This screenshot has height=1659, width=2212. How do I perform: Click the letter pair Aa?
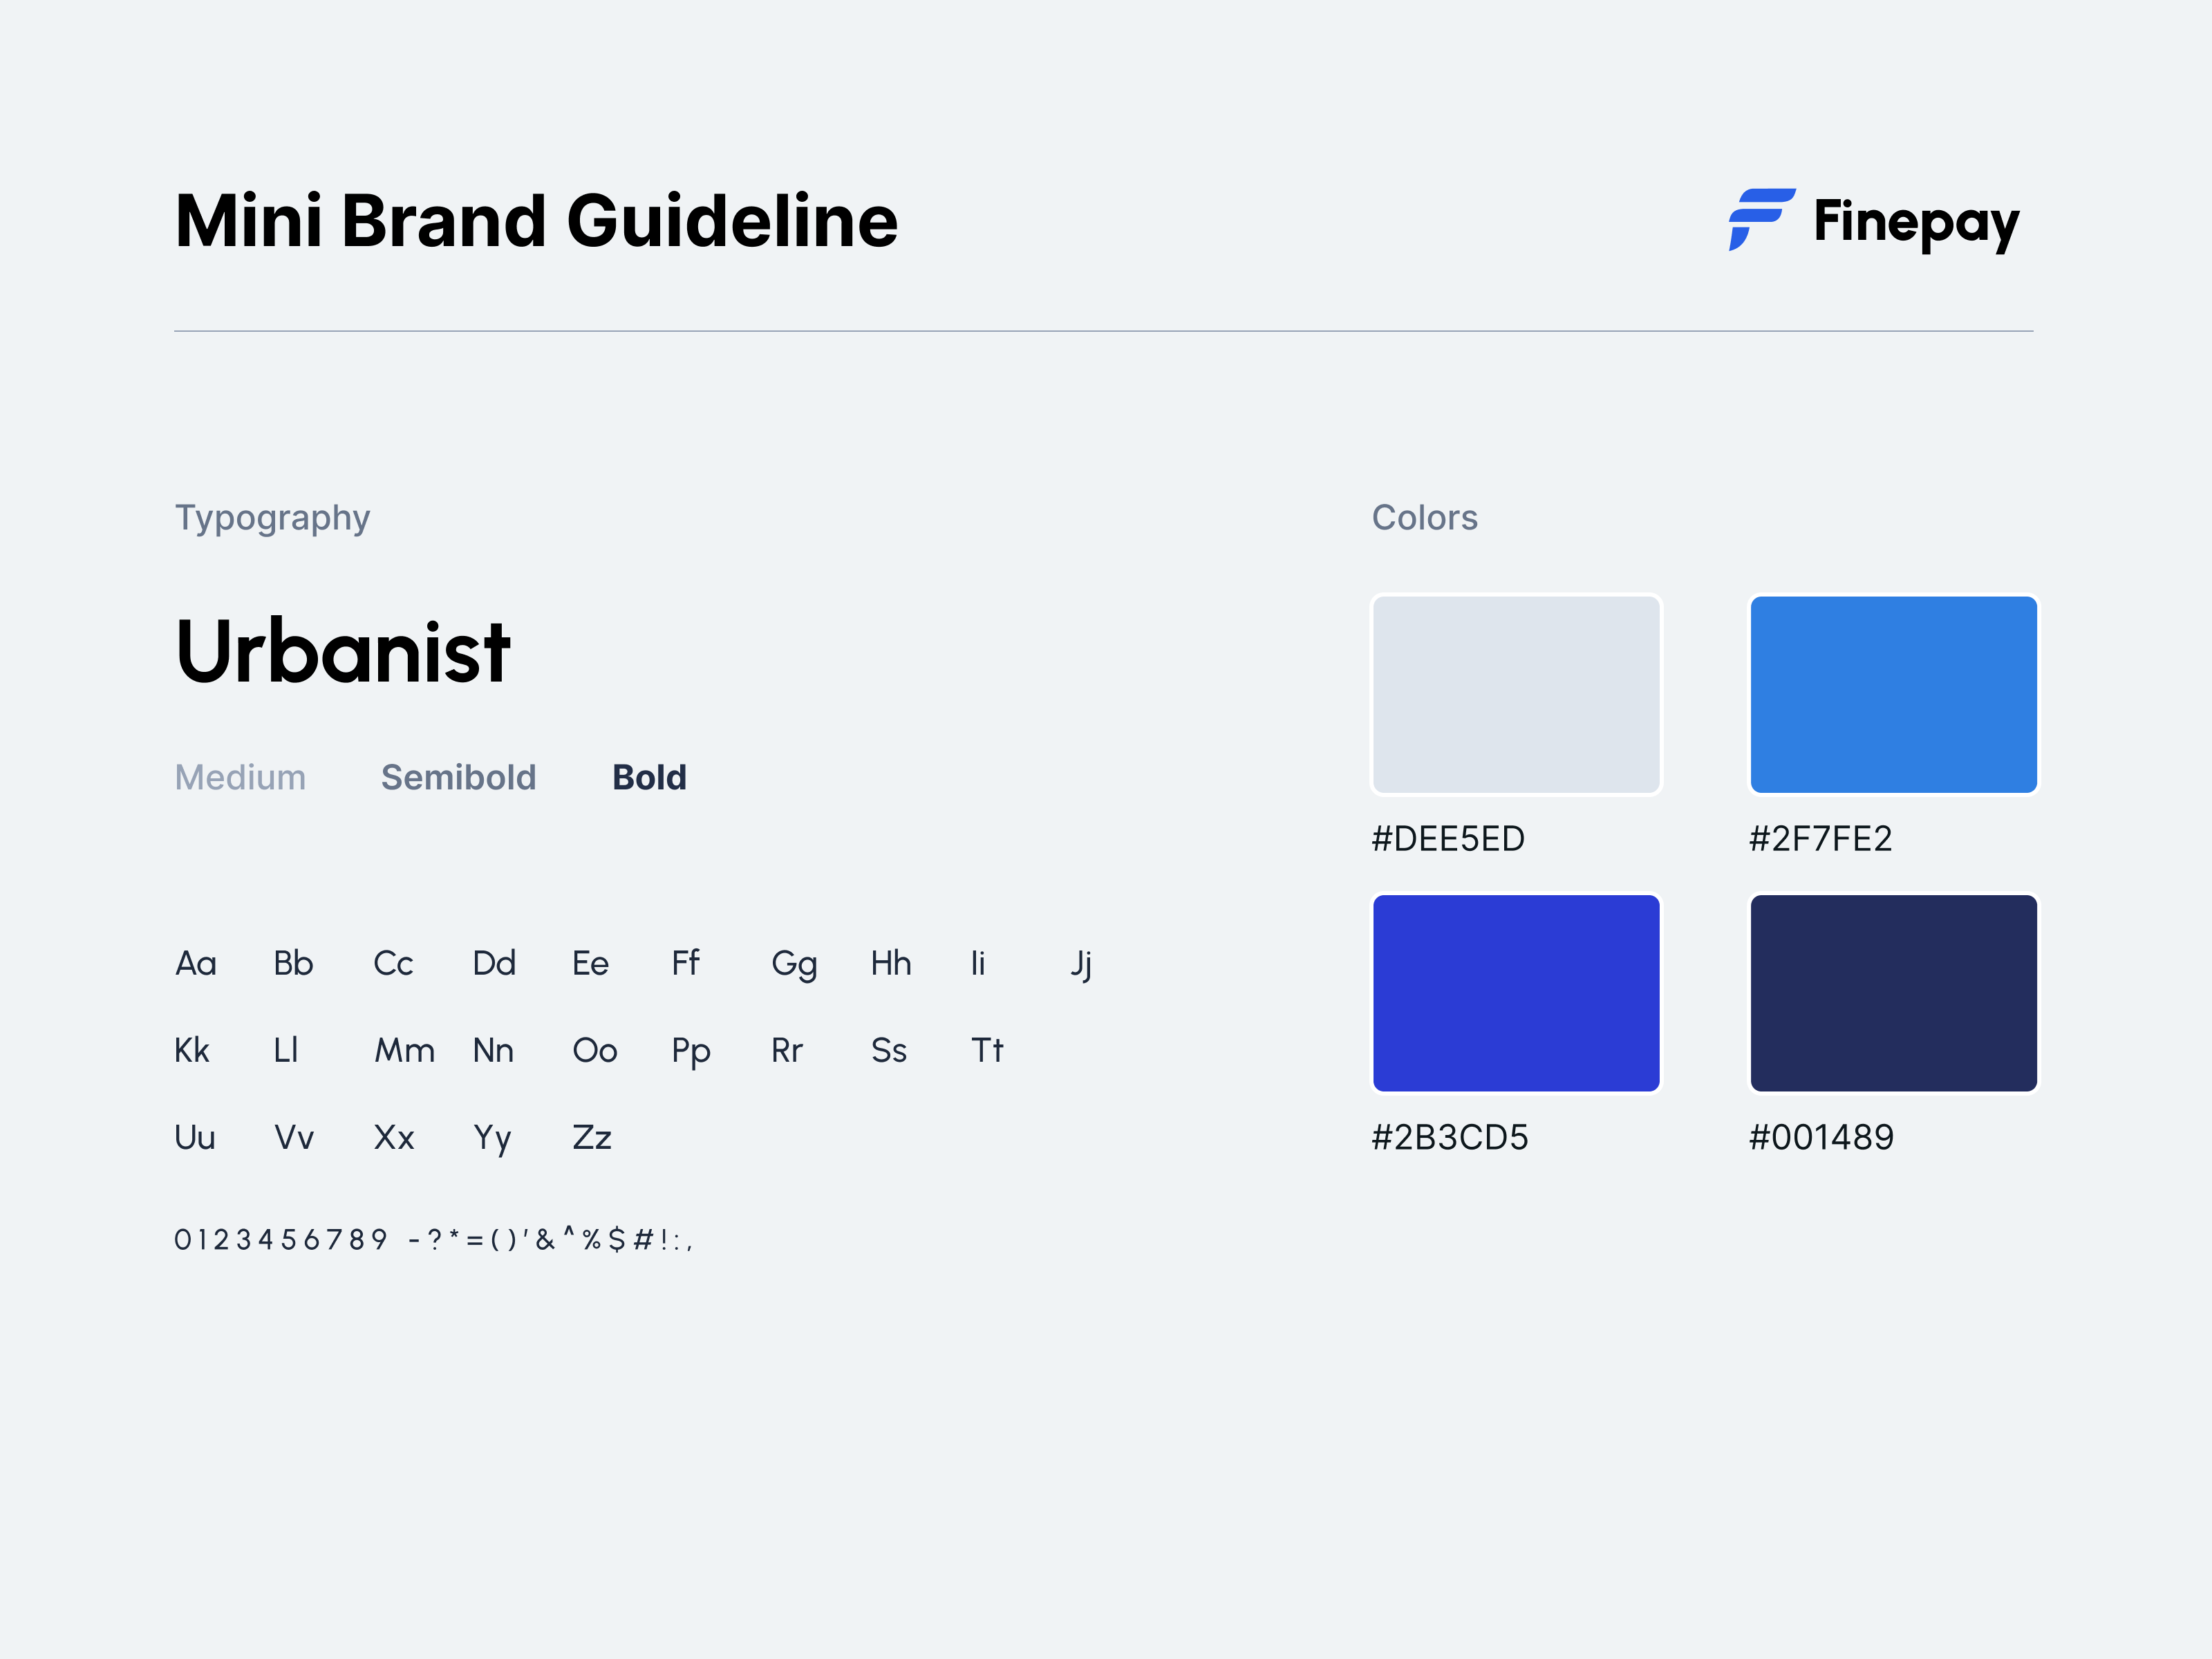click(196, 963)
